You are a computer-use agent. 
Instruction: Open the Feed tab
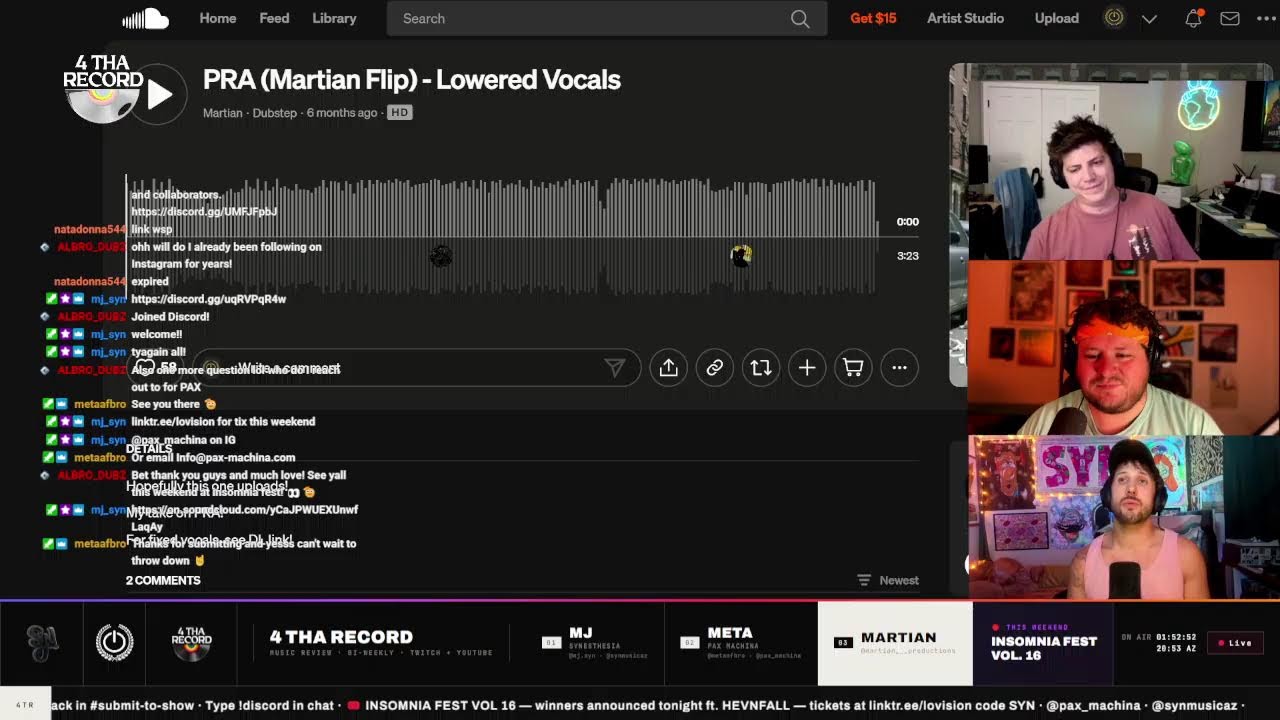pyautogui.click(x=274, y=18)
